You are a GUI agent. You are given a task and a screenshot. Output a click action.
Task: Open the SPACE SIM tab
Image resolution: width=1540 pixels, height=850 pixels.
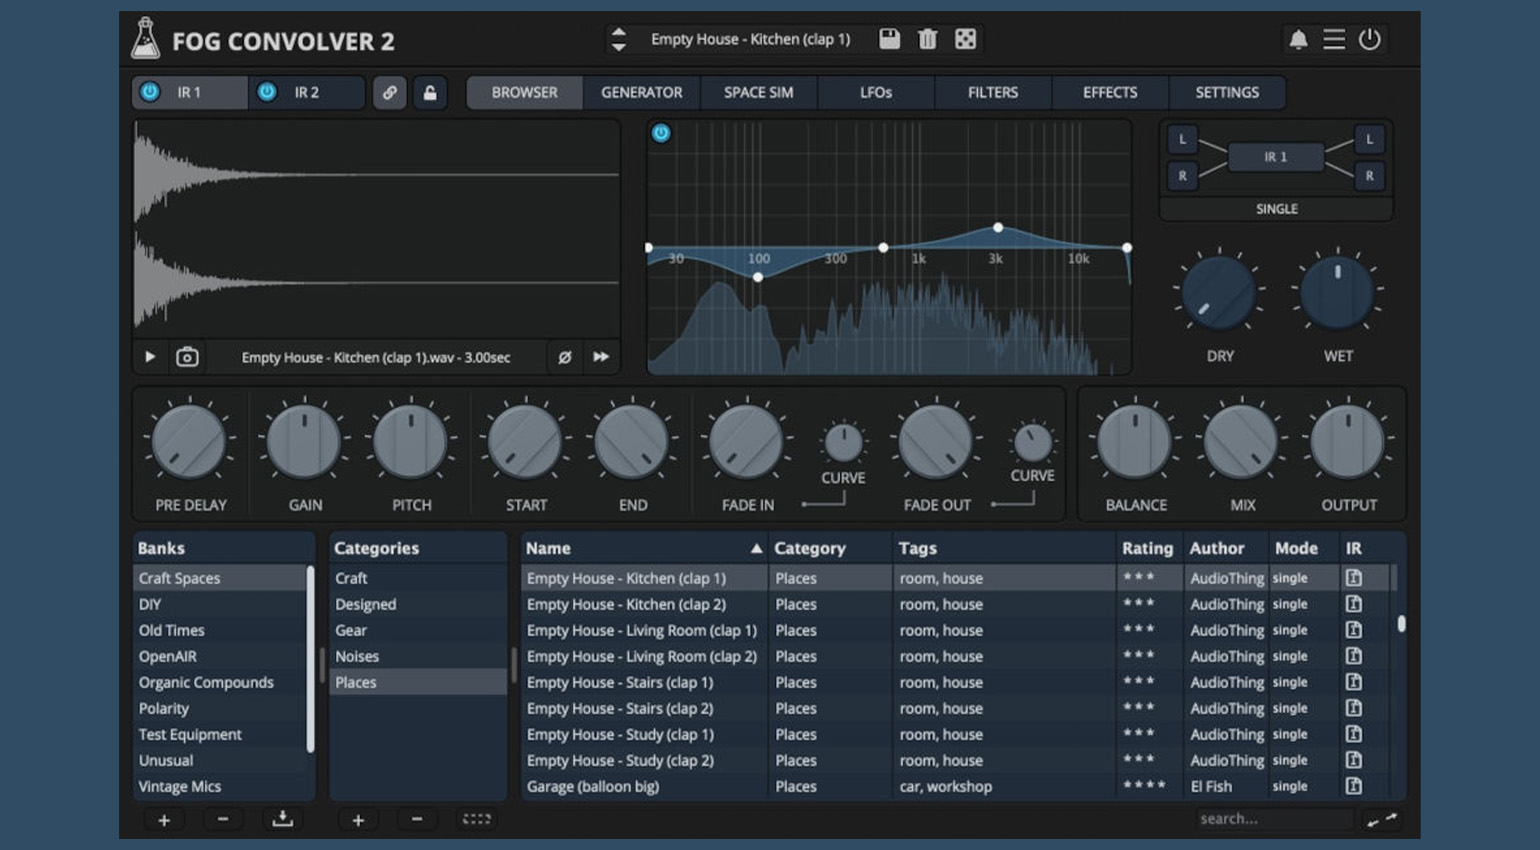tap(758, 92)
